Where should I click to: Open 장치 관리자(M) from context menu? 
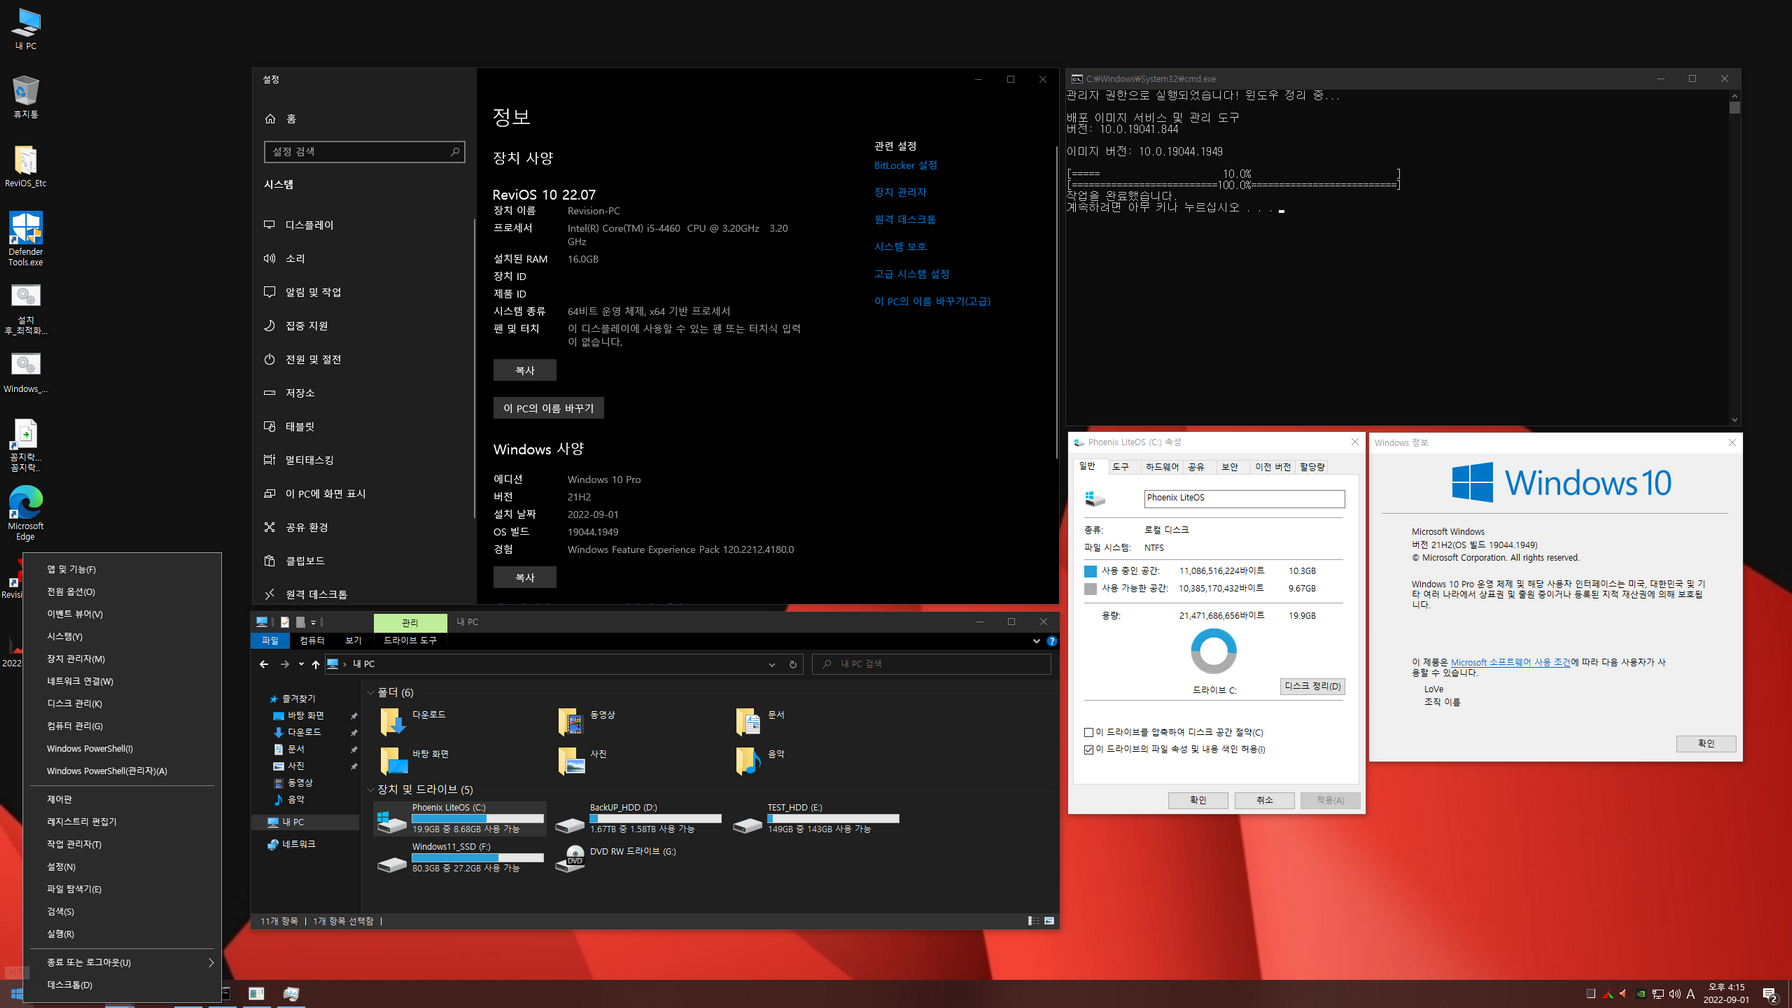[x=122, y=659]
